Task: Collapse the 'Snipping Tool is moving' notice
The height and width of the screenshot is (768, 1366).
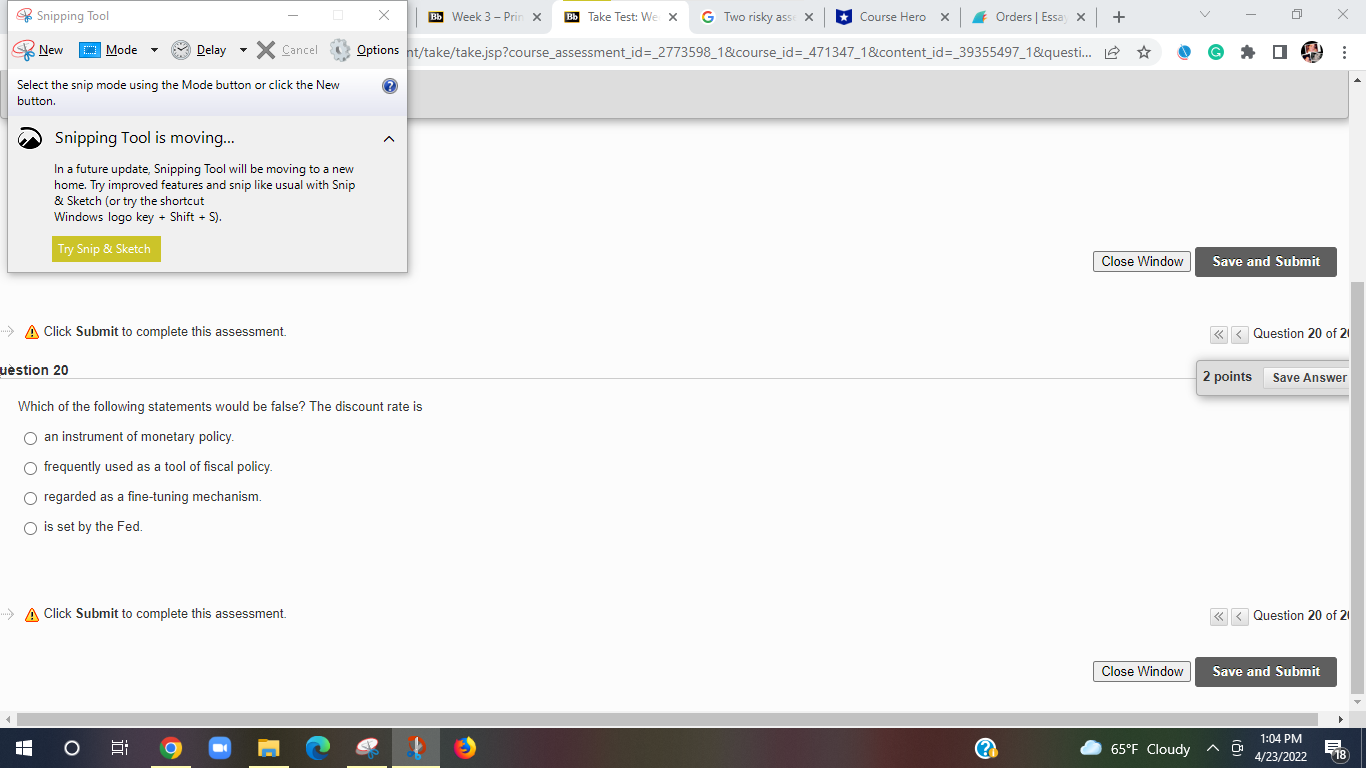Action: point(389,139)
